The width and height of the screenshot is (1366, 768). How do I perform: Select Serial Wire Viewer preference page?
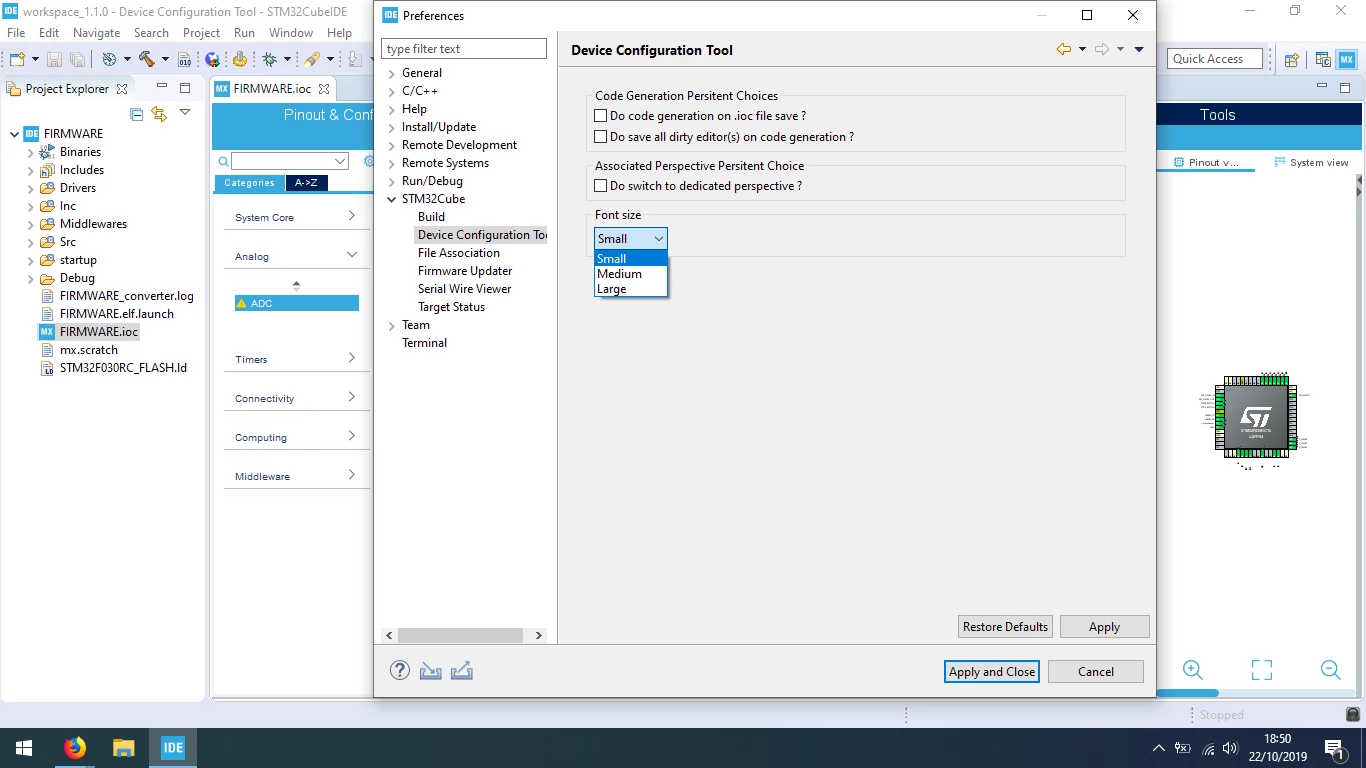click(464, 289)
